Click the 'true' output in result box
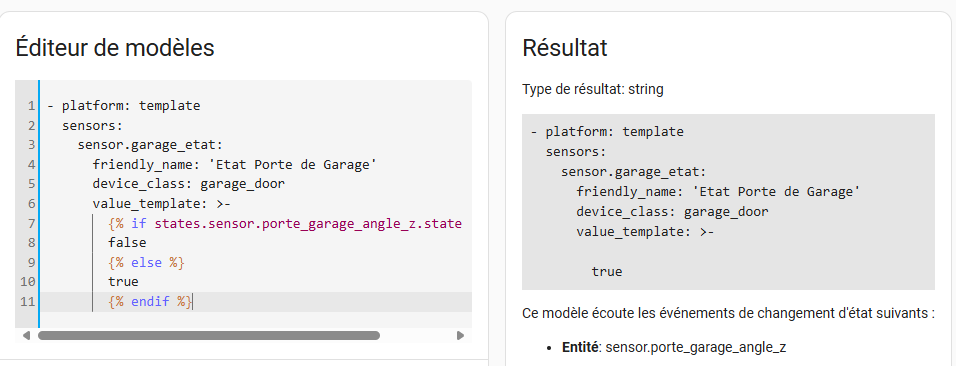 [x=607, y=271]
